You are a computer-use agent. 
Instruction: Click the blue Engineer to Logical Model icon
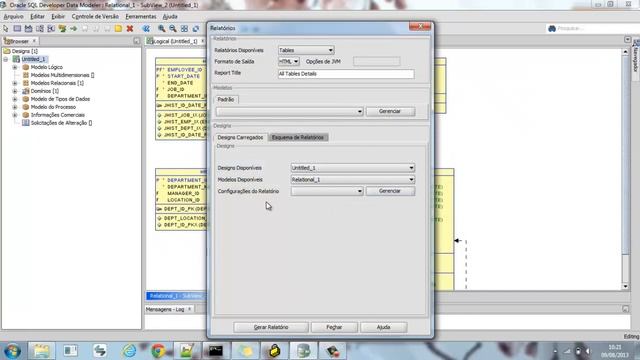146,29
